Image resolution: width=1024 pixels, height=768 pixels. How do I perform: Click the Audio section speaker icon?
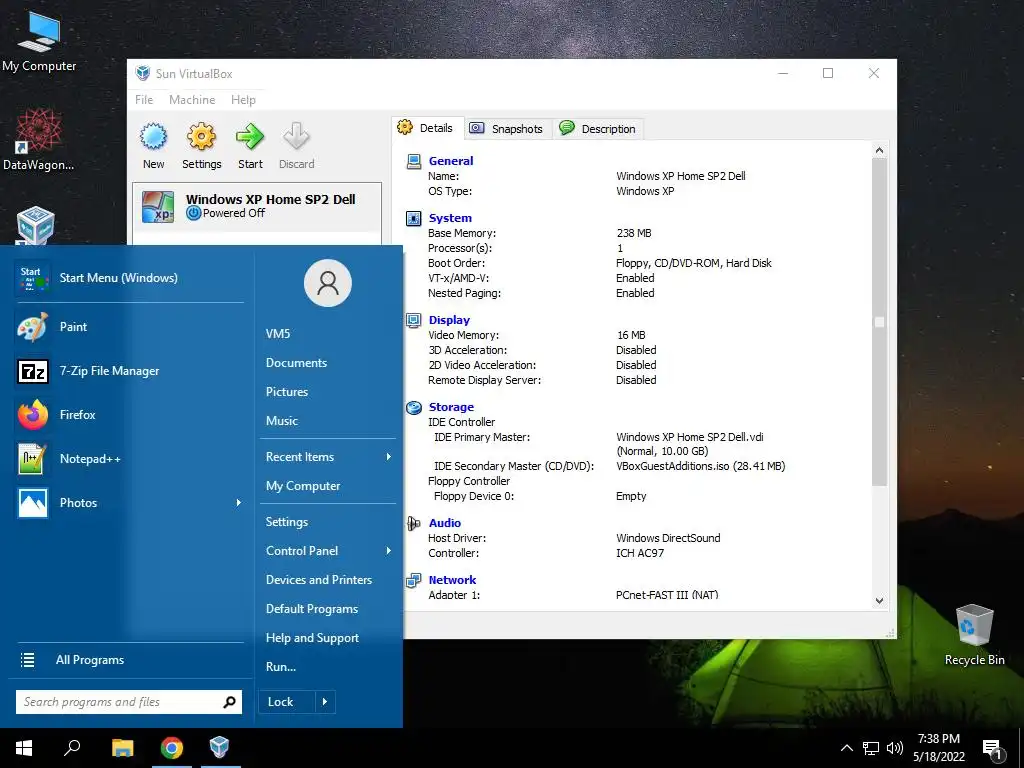click(413, 523)
